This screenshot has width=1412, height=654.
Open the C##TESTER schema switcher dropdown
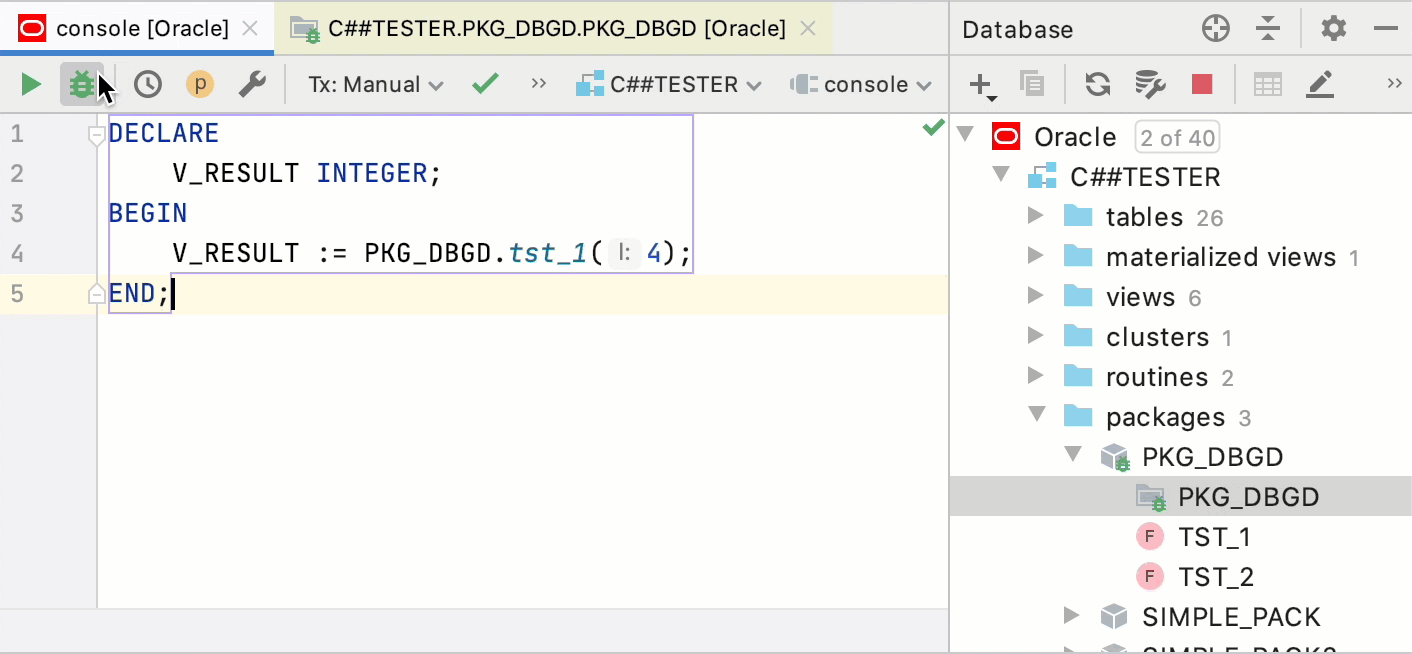(x=669, y=84)
